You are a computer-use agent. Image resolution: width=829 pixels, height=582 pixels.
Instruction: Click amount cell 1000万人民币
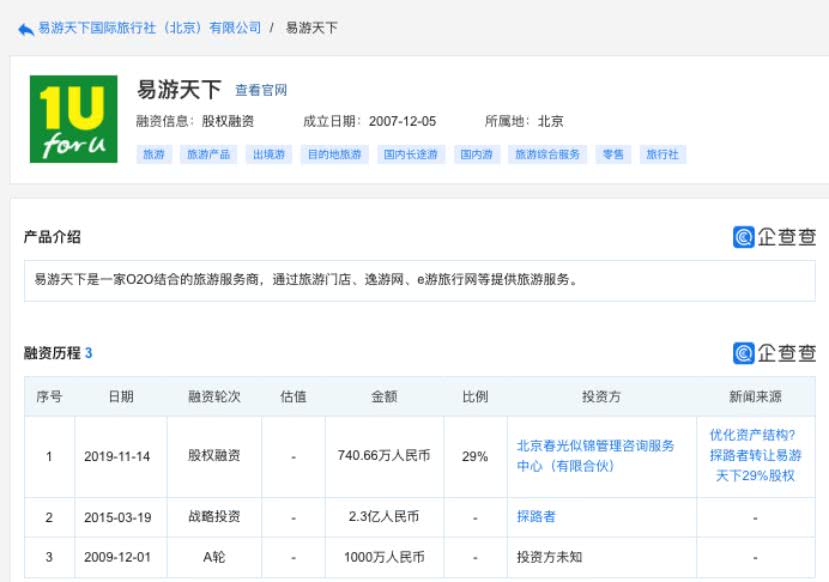click(x=384, y=557)
